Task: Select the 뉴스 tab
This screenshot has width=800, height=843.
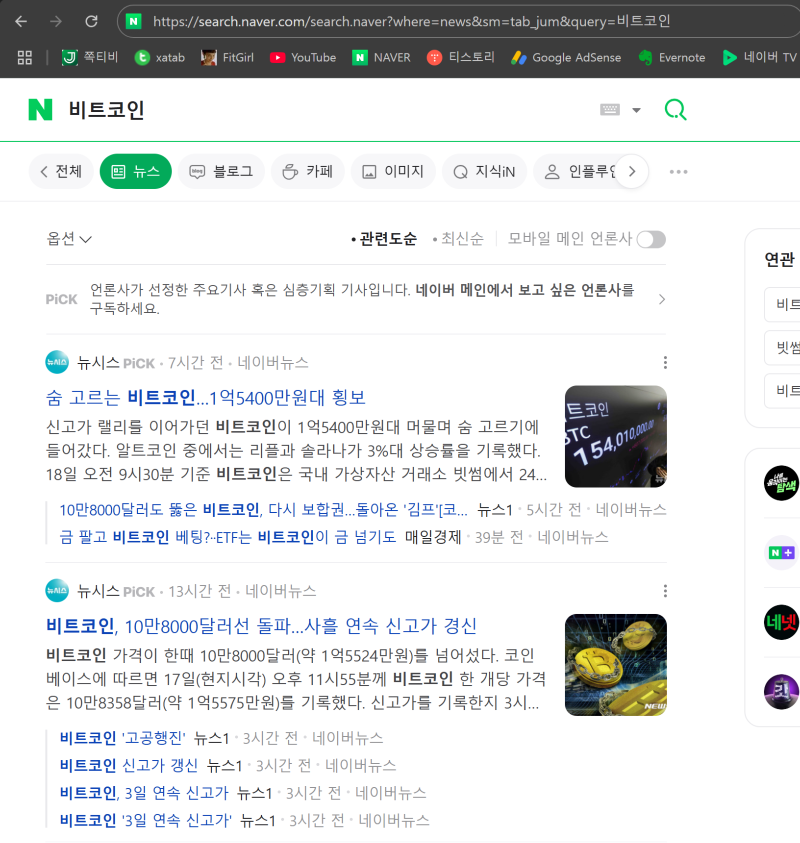Action: coord(135,172)
